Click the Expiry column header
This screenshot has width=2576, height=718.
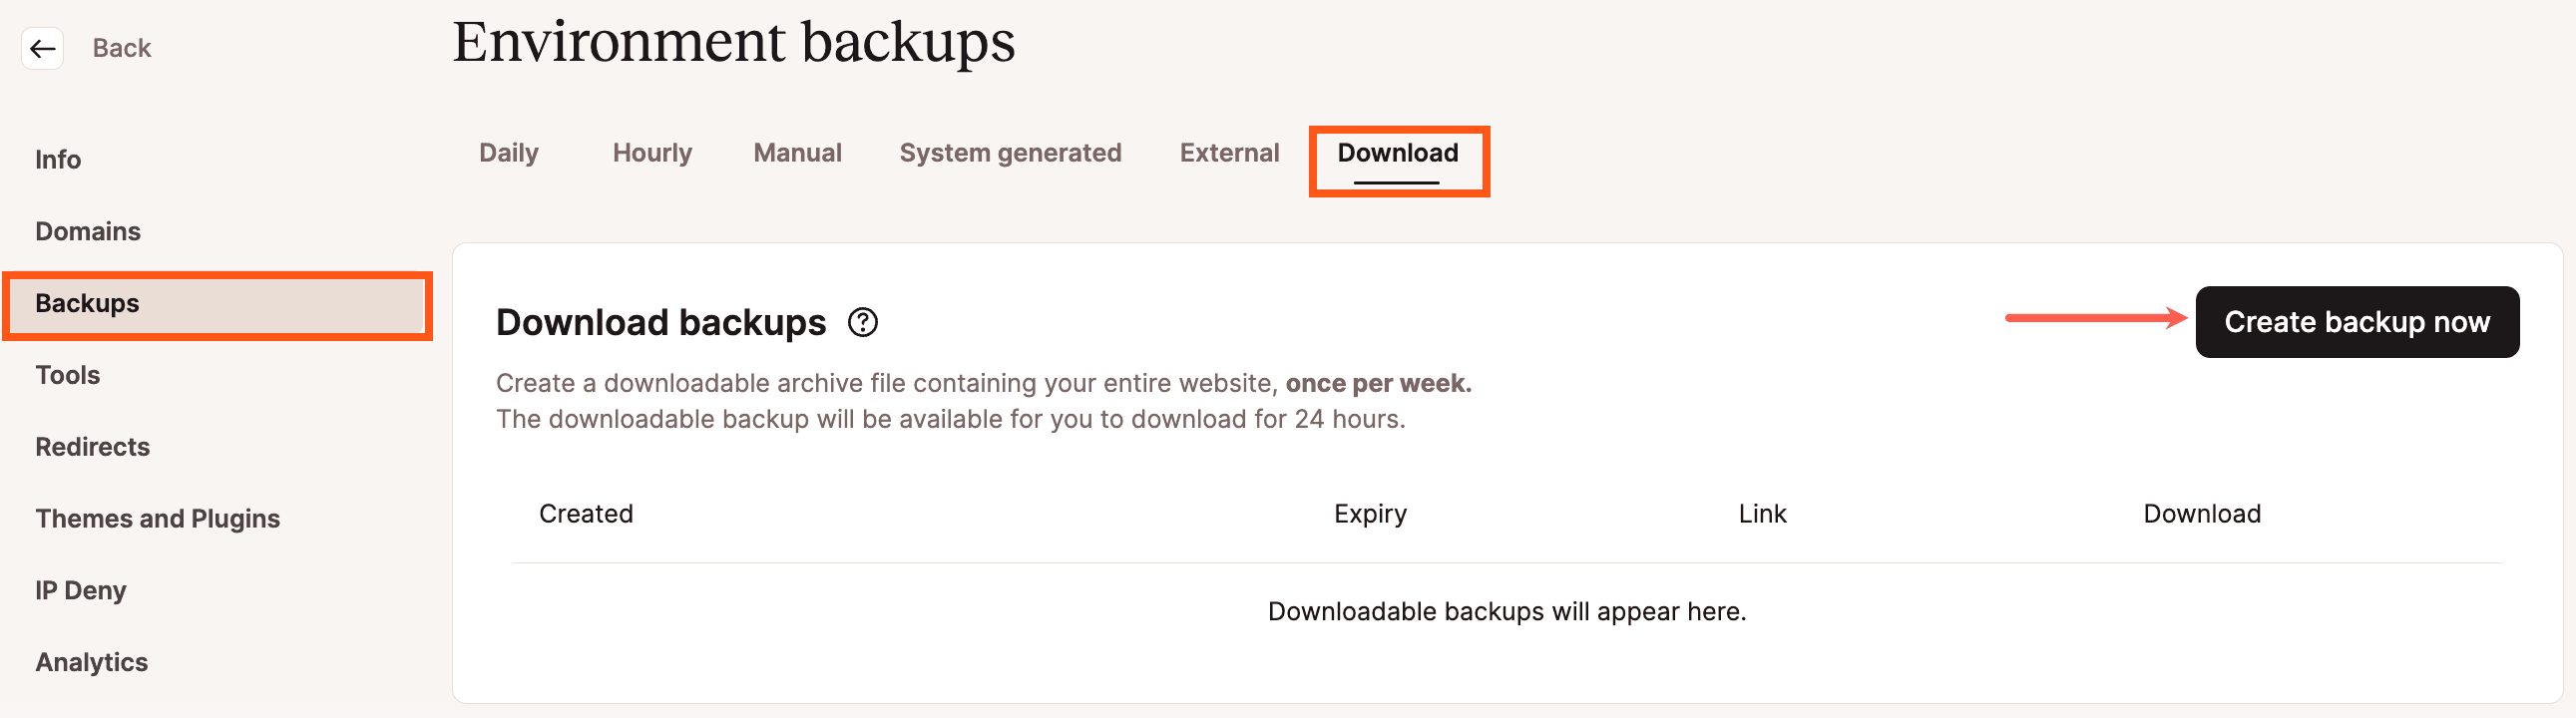[x=1370, y=514]
